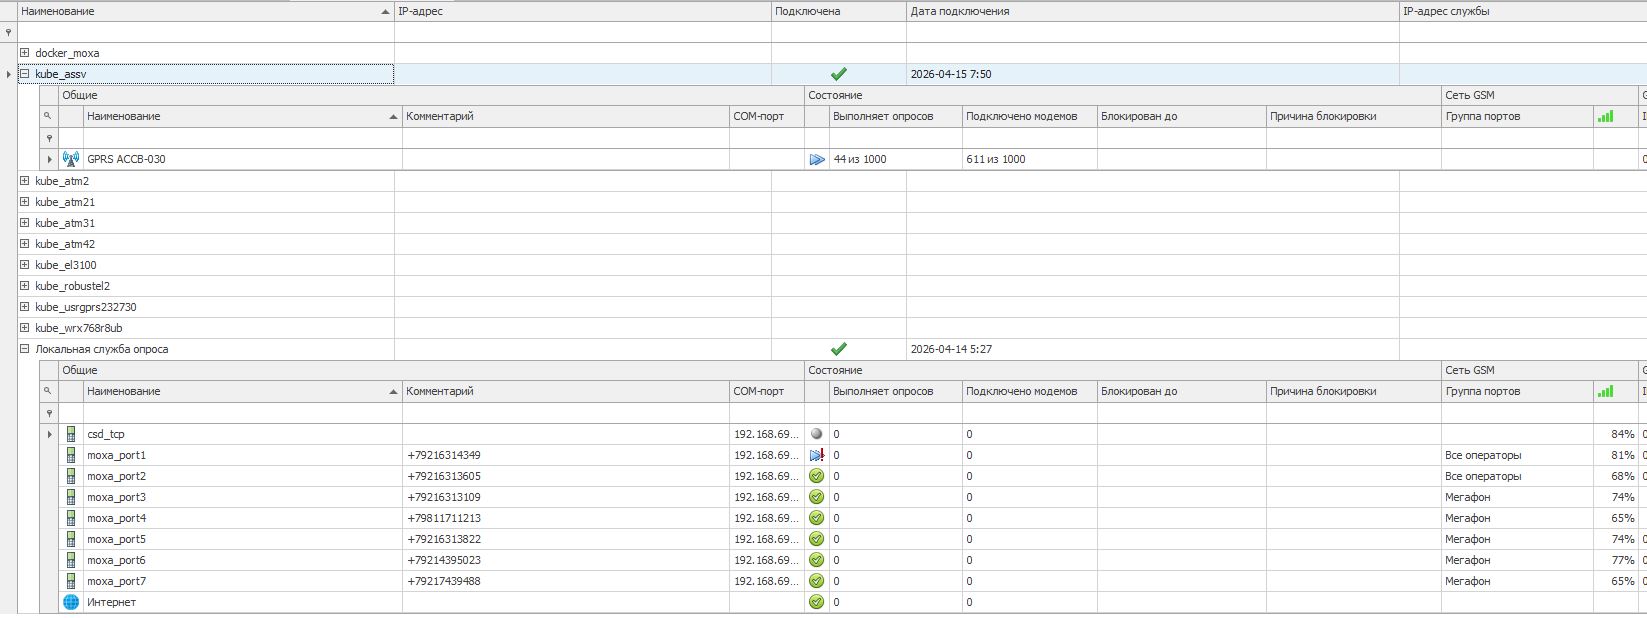Click the green status check for moxa_port4

(x=817, y=518)
